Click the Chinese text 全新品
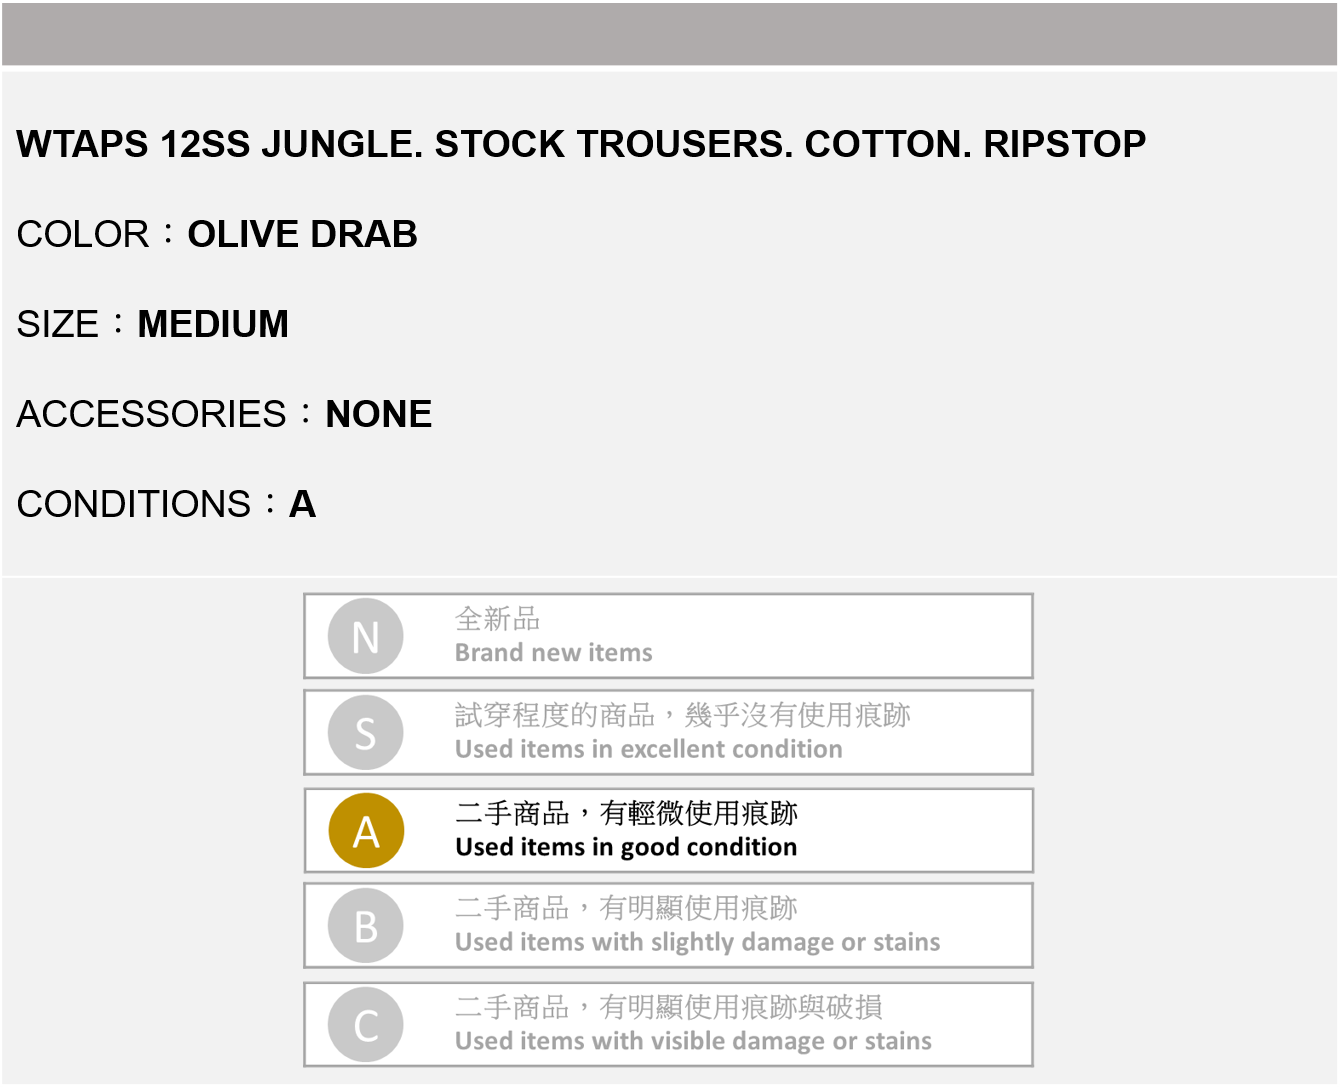Viewport: 1343px width, 1088px height. (497, 619)
